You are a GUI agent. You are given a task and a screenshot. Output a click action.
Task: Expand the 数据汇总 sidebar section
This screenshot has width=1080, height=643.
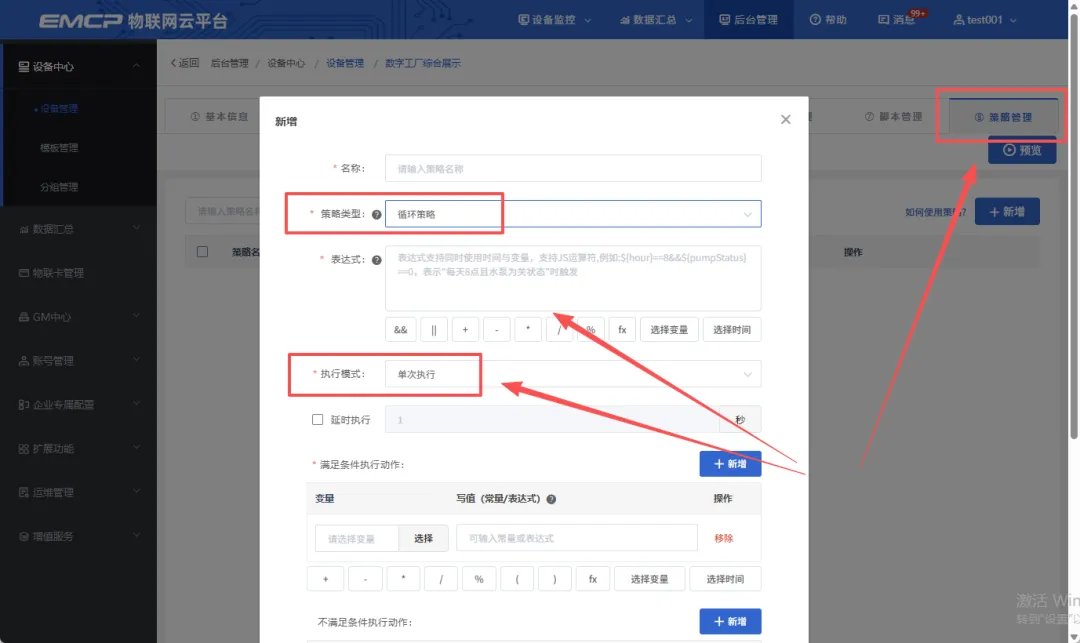click(x=79, y=229)
